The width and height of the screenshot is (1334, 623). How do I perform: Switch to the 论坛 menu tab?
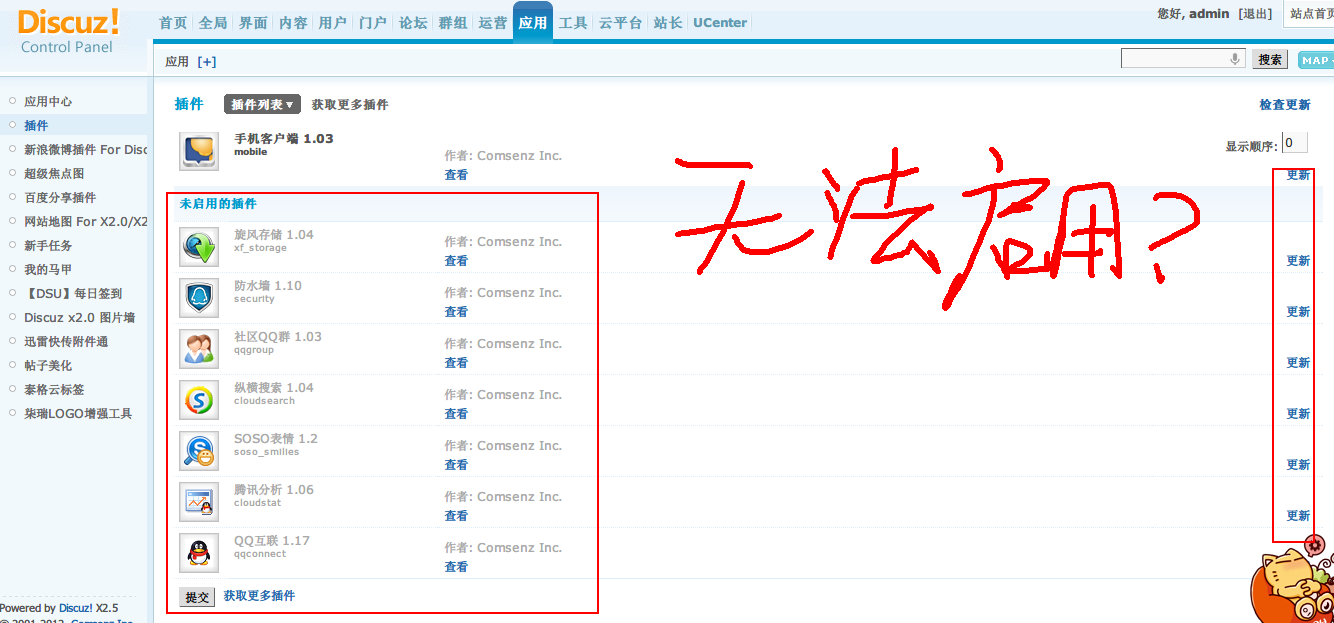pyautogui.click(x=412, y=22)
